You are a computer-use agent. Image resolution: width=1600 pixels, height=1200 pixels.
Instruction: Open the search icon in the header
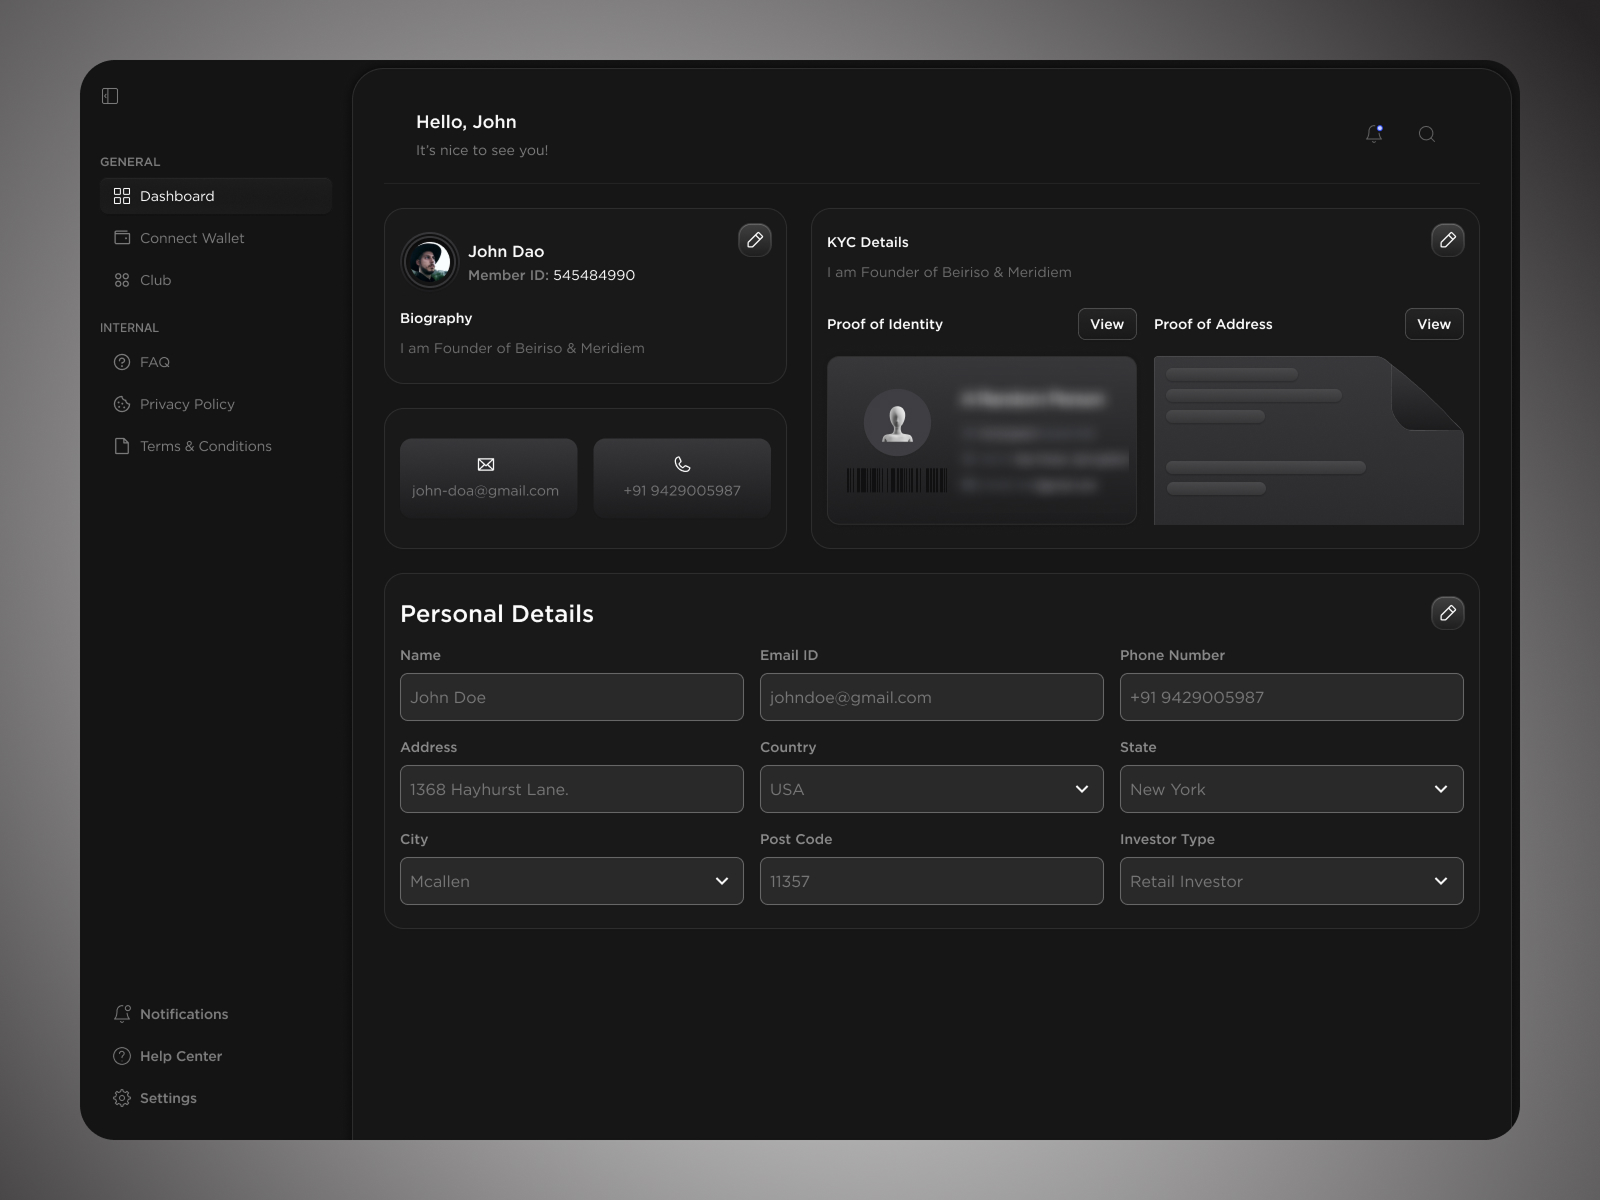(1427, 133)
